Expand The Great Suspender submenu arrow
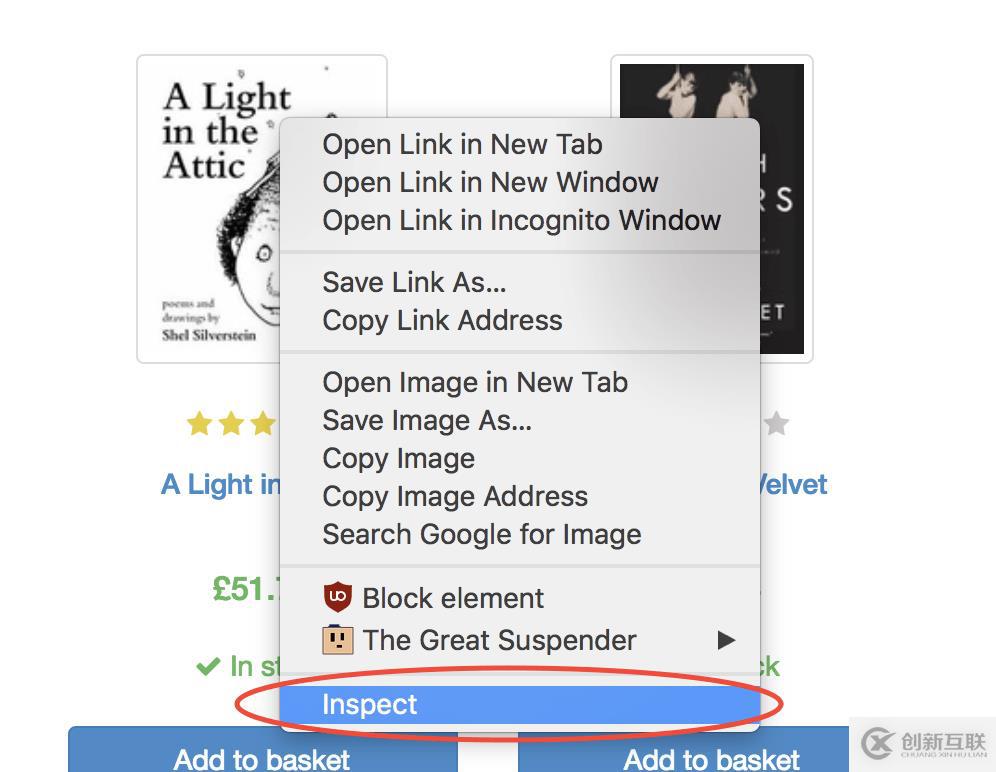This screenshot has width=996, height=772. 726,640
